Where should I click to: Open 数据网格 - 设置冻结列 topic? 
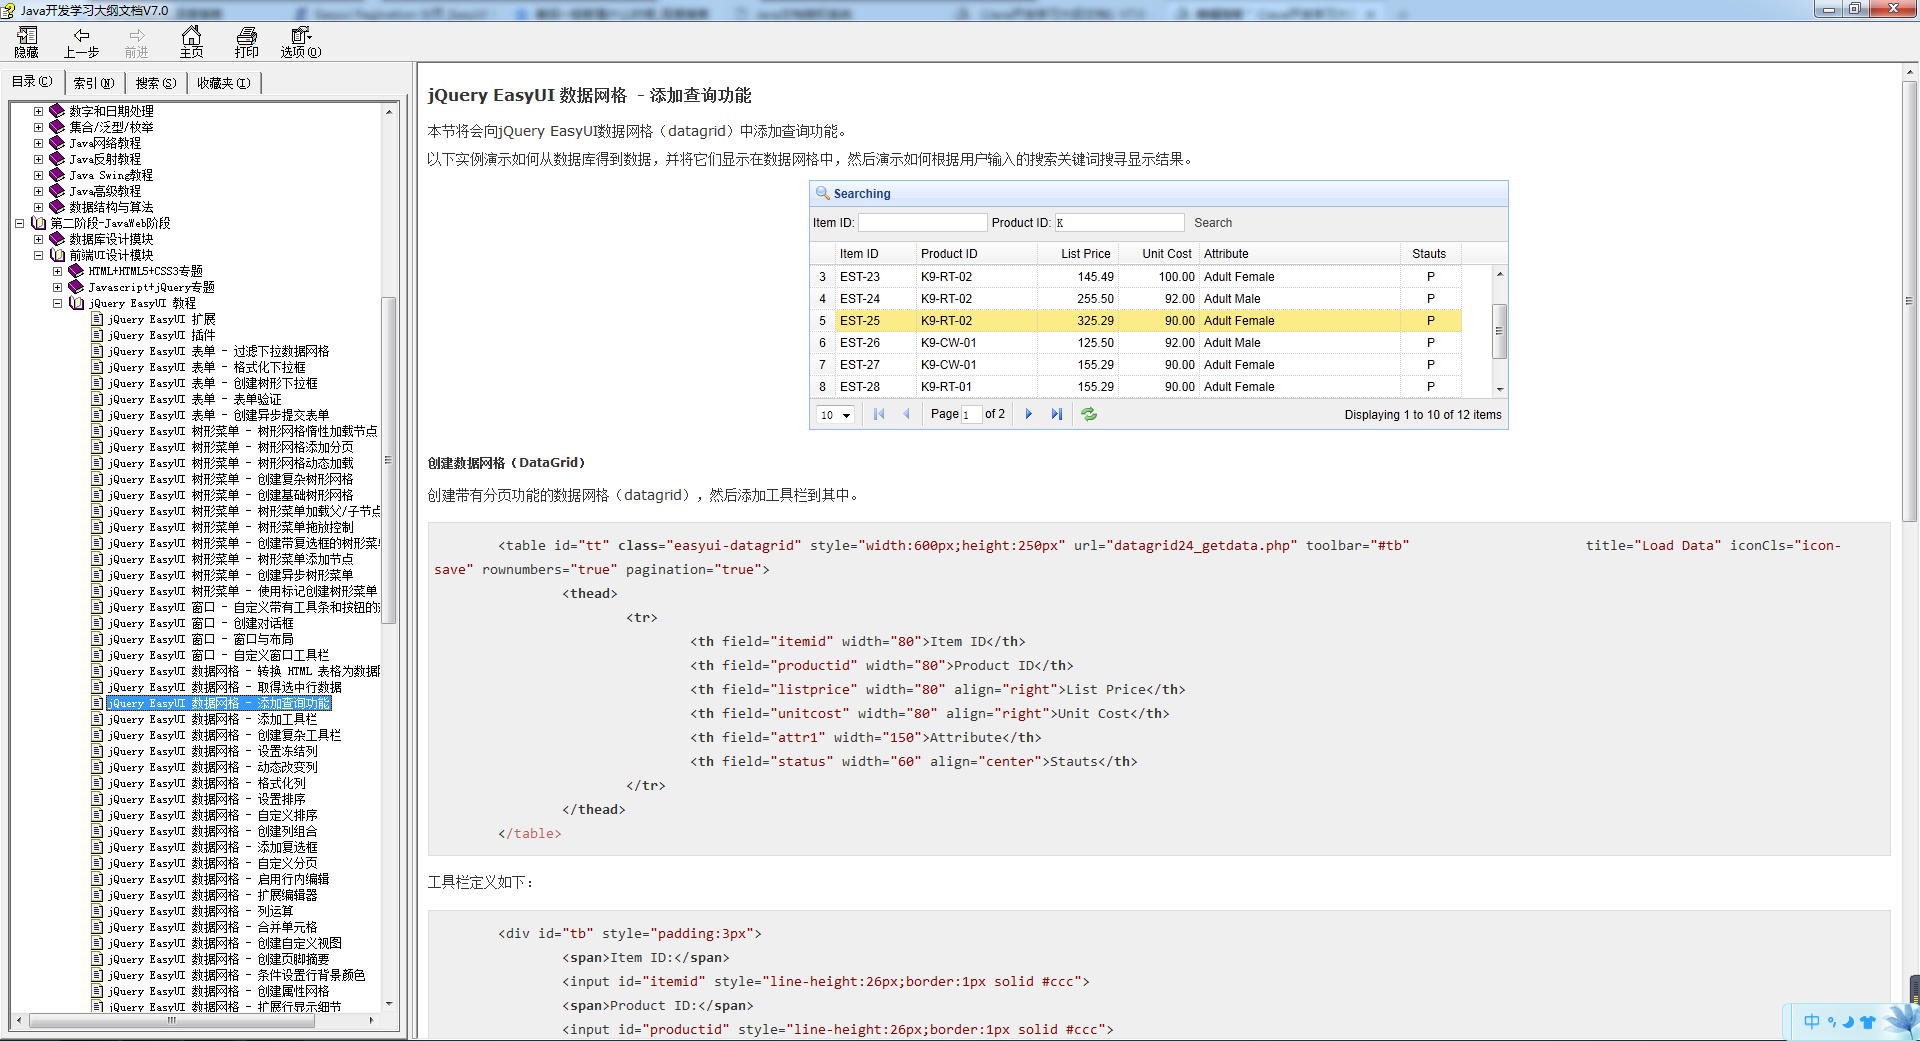(213, 751)
